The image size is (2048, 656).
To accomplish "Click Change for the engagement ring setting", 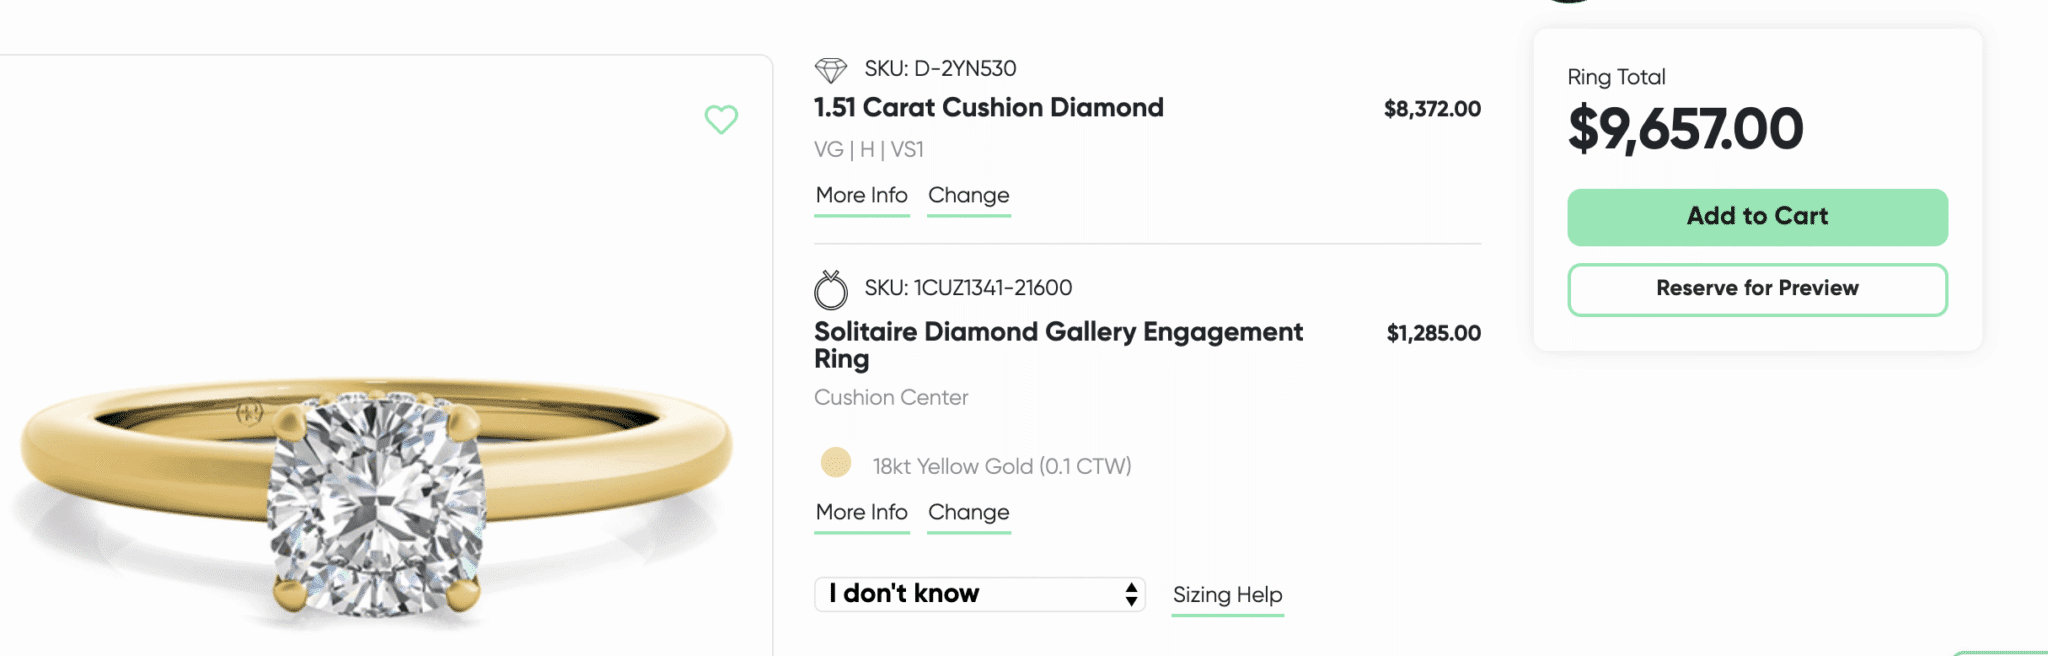I will (x=967, y=512).
